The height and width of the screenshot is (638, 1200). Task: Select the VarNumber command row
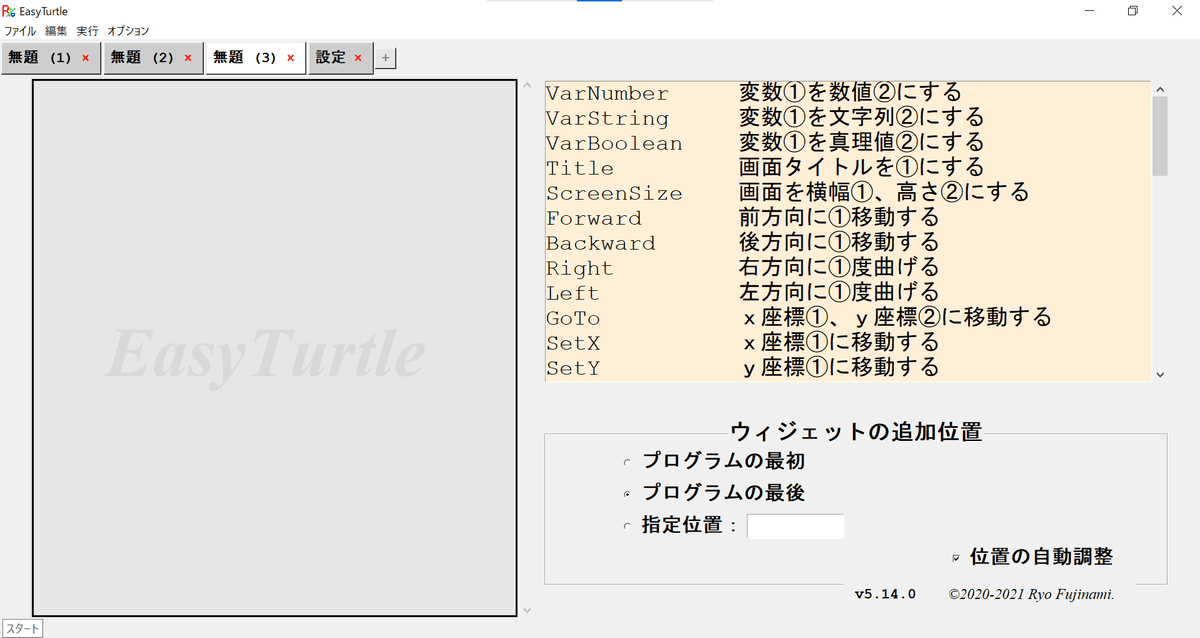[847, 94]
